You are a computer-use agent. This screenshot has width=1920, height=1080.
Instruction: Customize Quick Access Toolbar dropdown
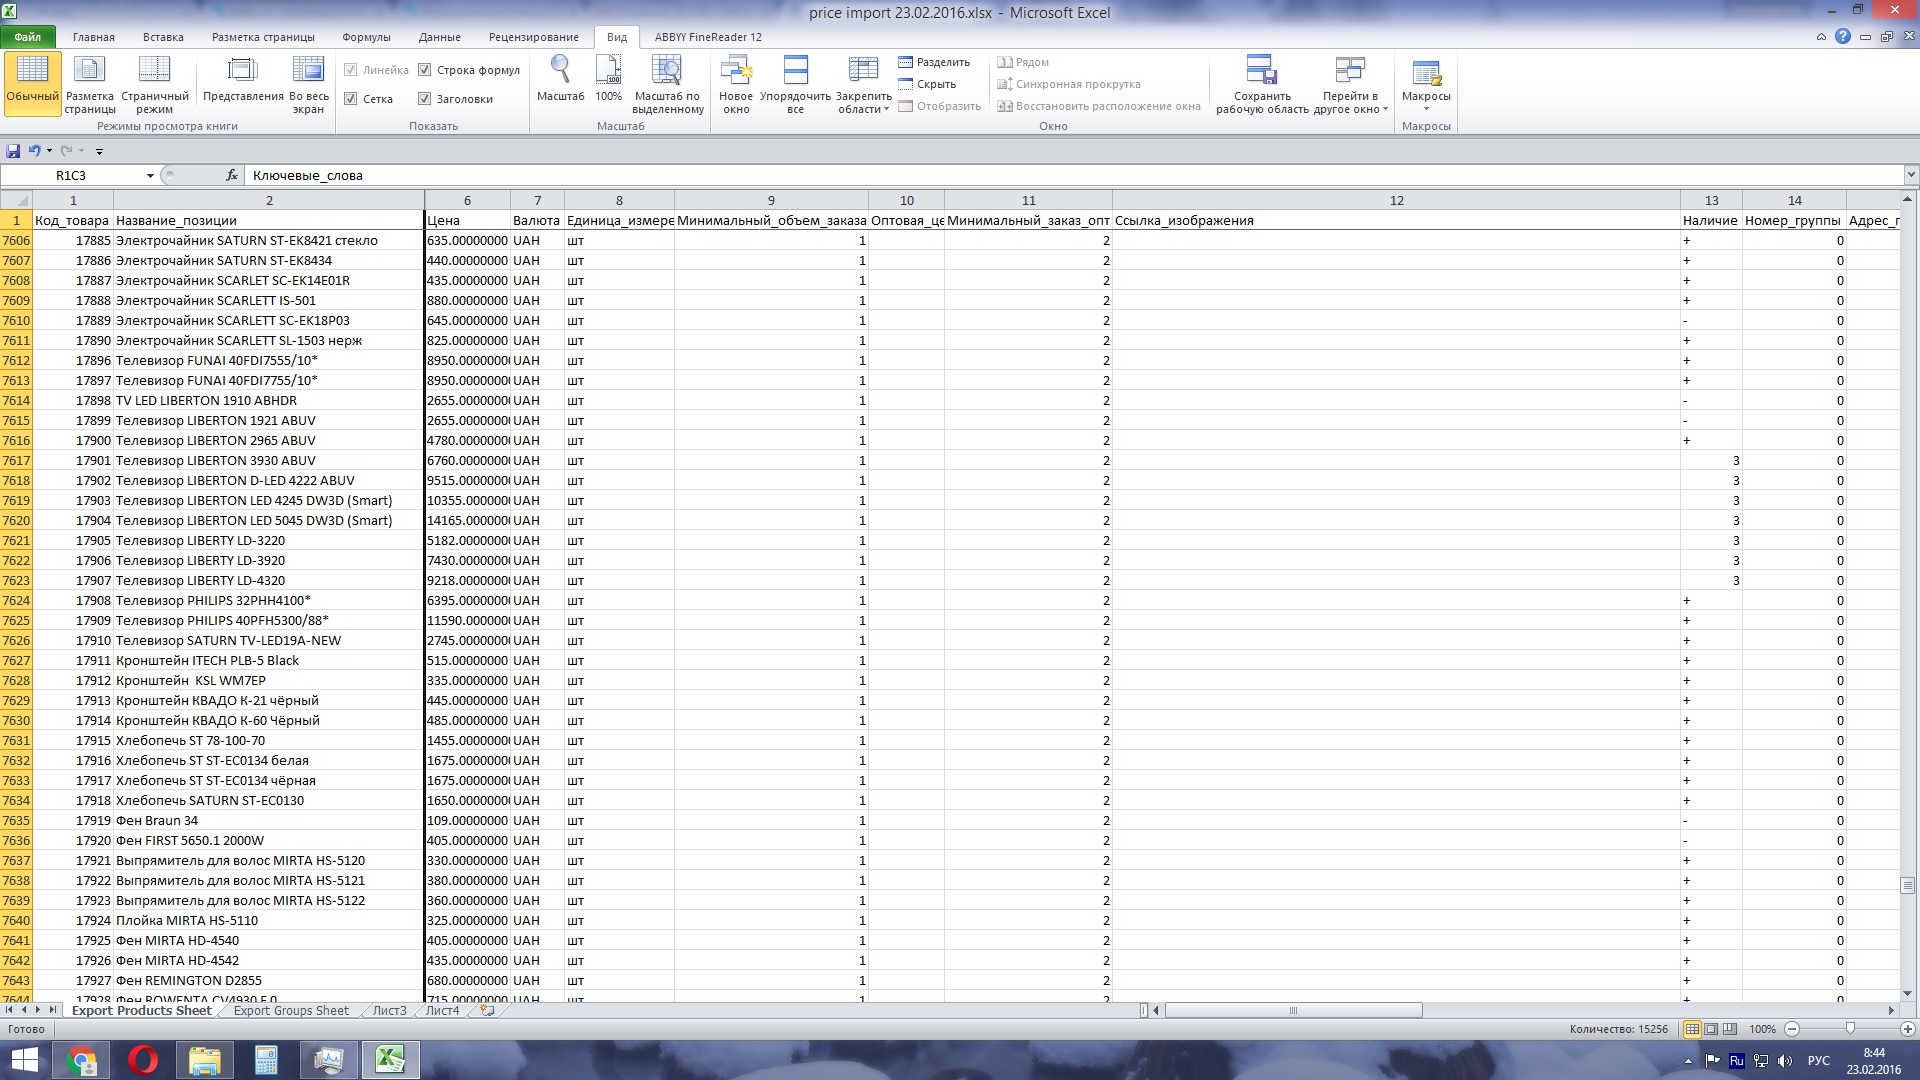(99, 151)
